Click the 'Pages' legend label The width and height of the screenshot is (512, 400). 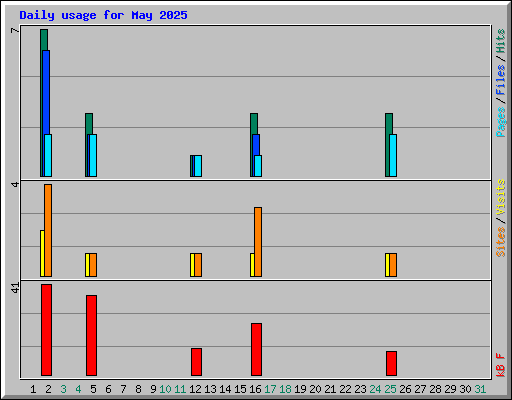coord(500,122)
